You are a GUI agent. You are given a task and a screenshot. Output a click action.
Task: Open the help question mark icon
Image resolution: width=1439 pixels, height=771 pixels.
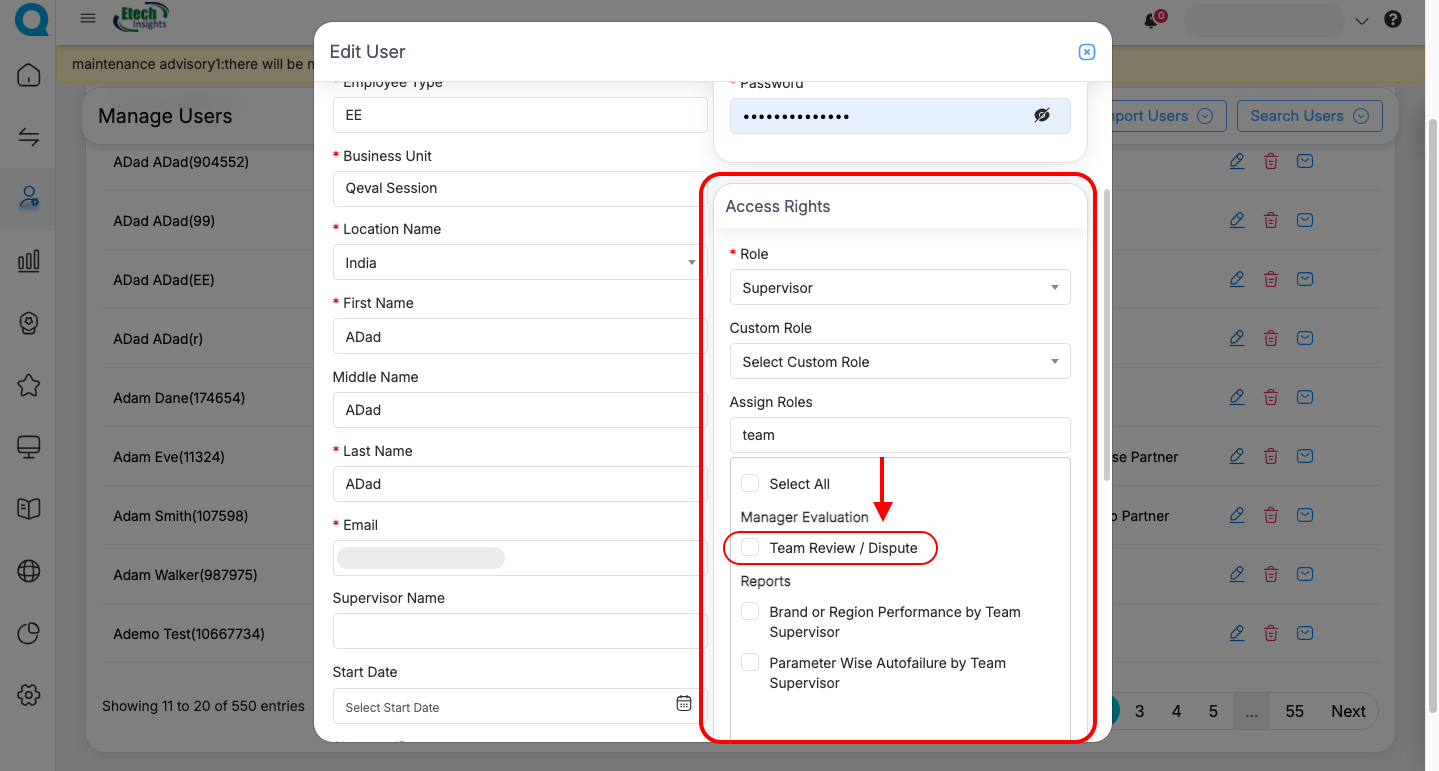[x=1392, y=20]
